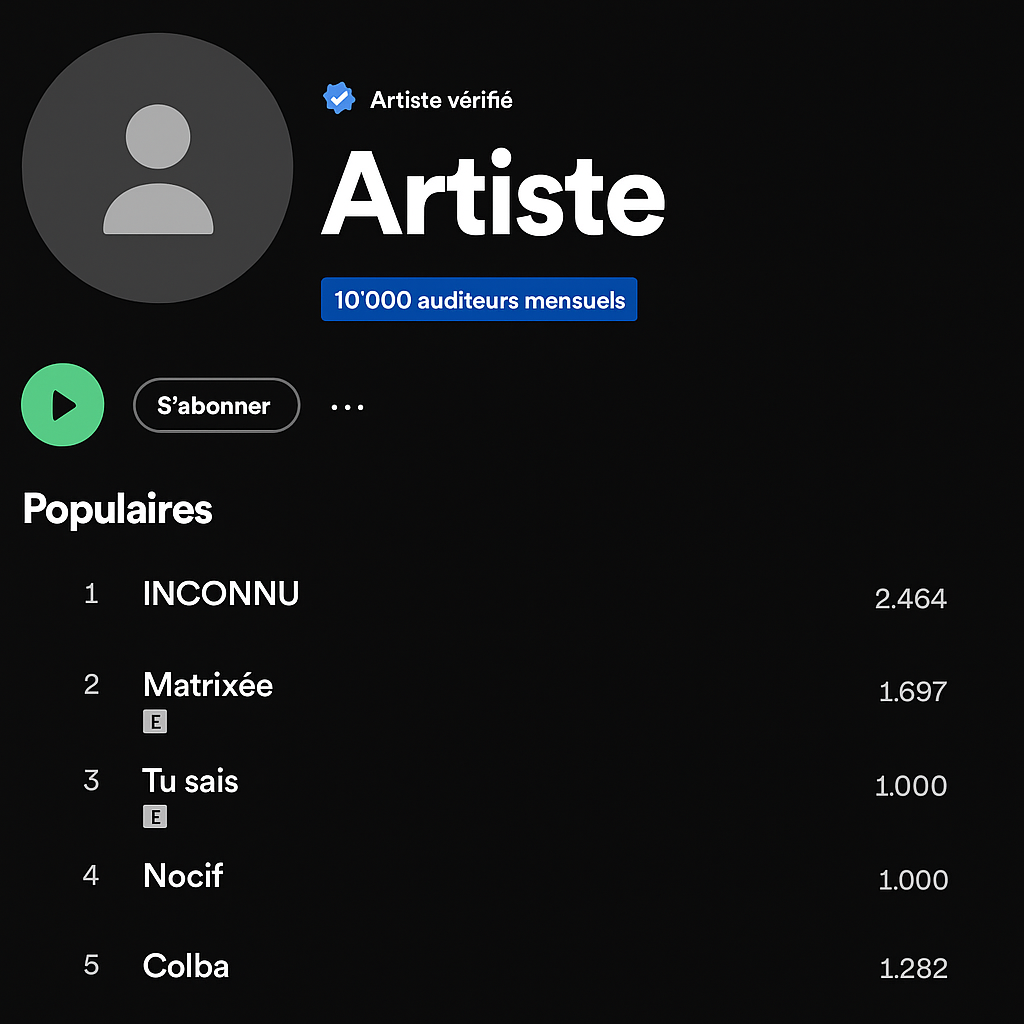Viewport: 1024px width, 1024px height.
Task: Click the person silhouette in the avatar
Action: pos(159,170)
